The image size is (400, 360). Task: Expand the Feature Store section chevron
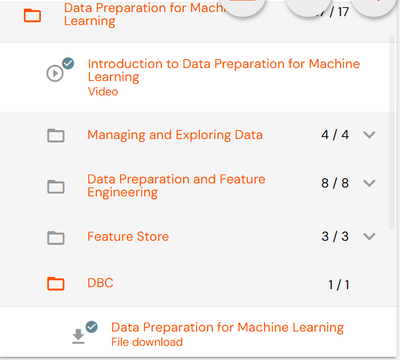click(369, 236)
